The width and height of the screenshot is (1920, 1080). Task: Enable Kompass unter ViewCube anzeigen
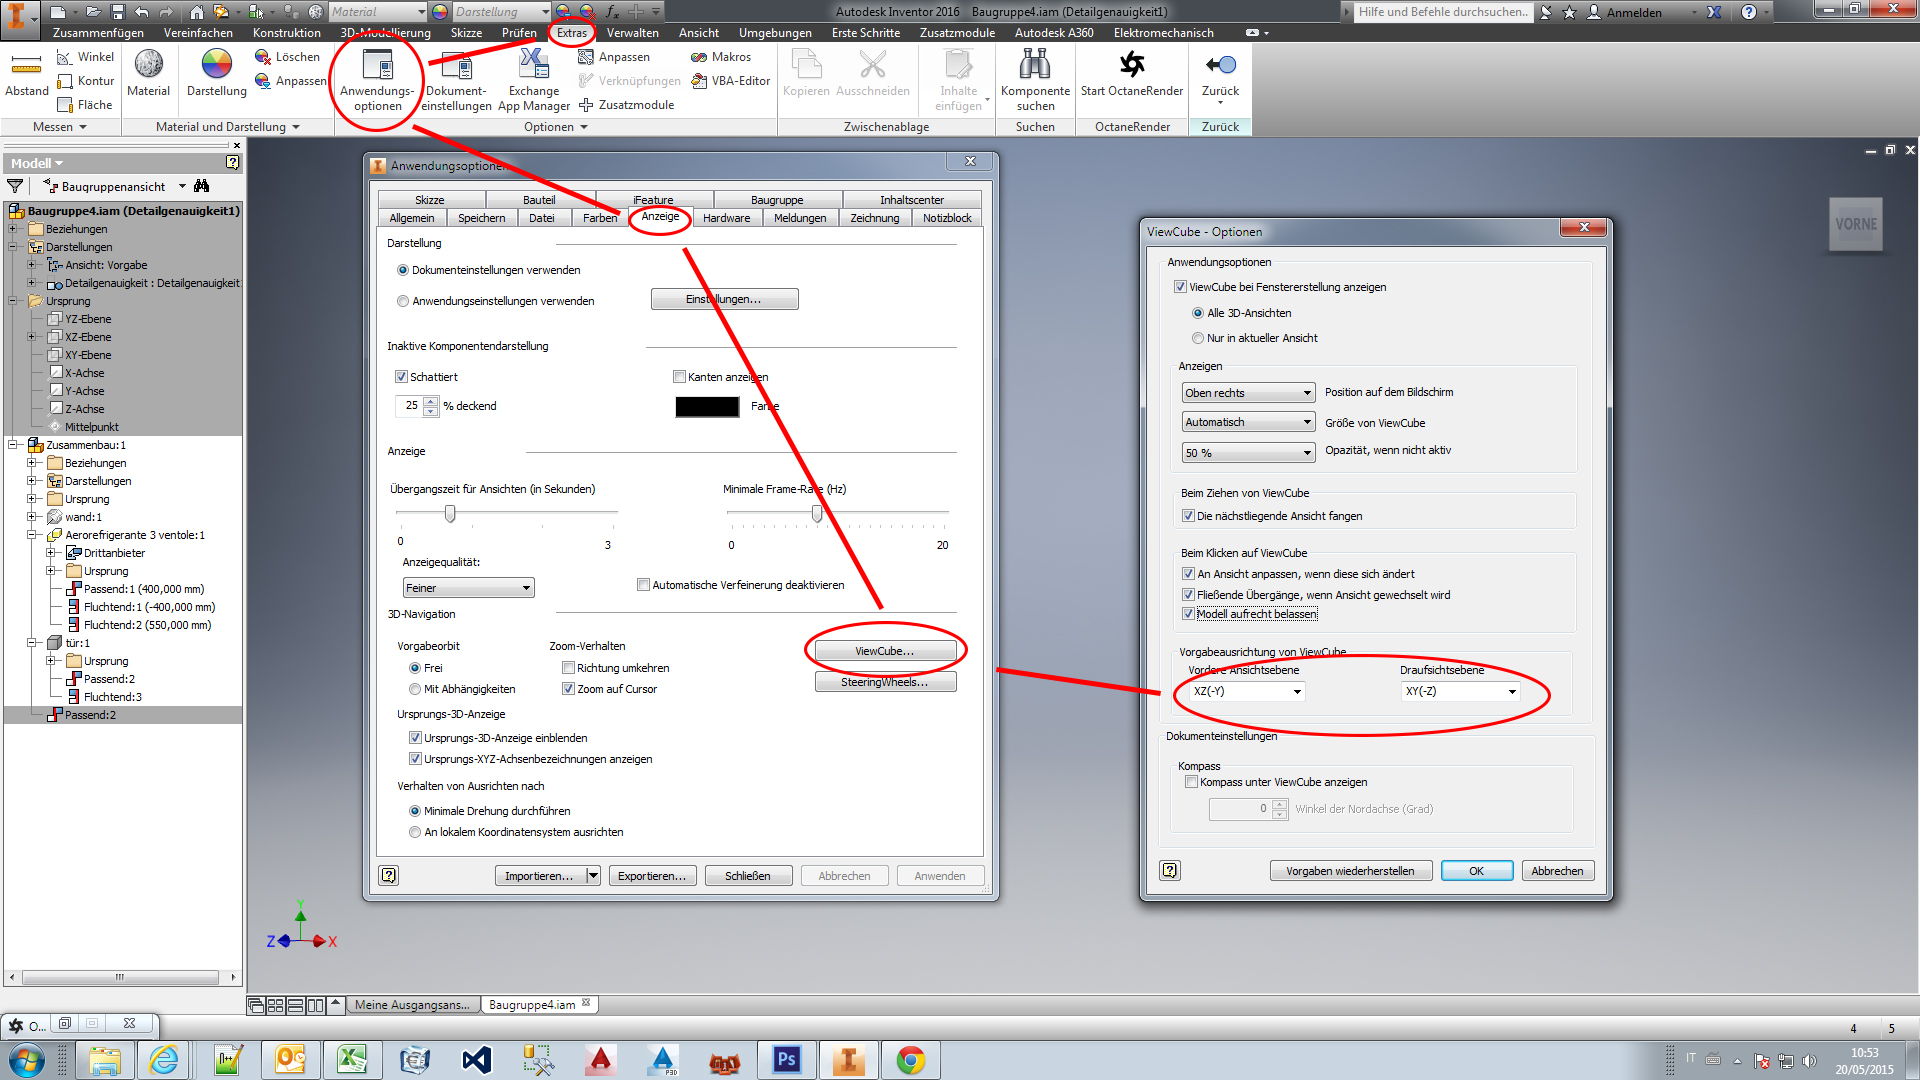coord(1191,782)
